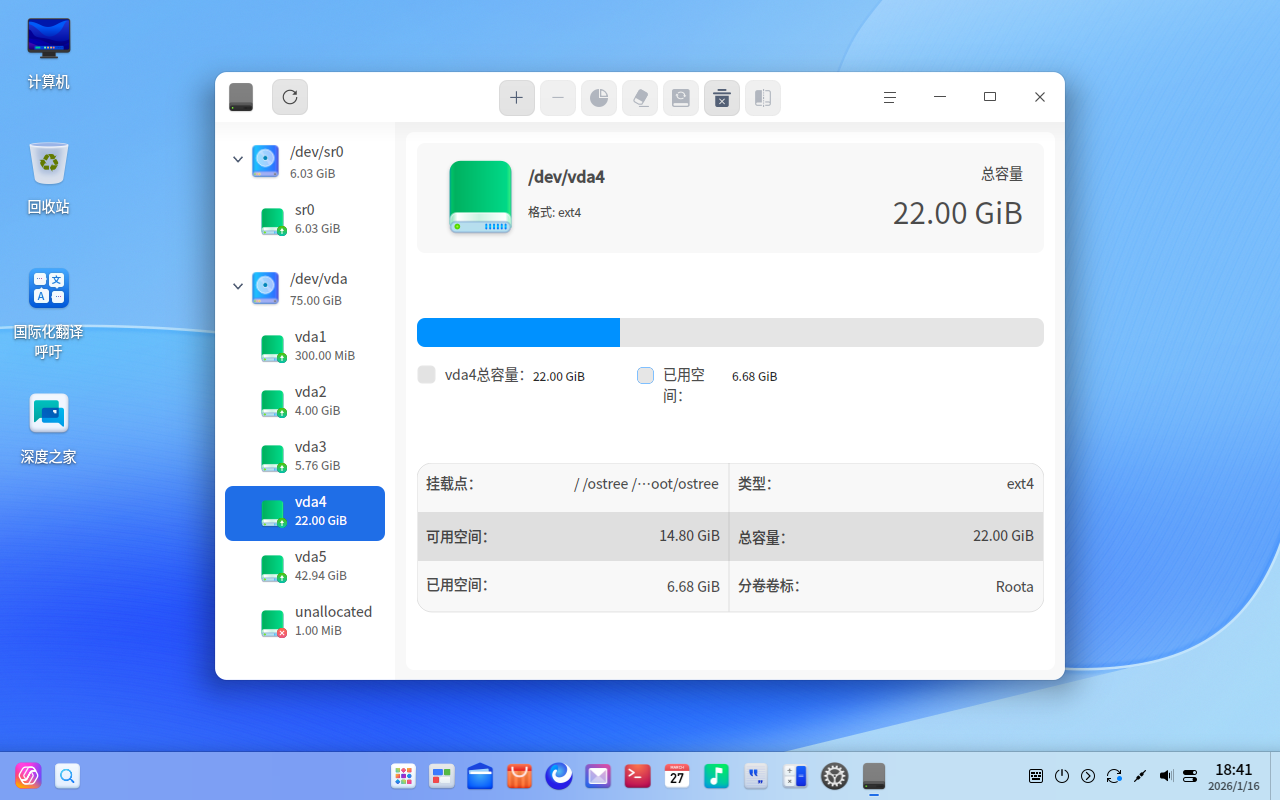This screenshot has width=1280, height=800.
Task: Open the app store shopping bag icon
Action: 520,776
